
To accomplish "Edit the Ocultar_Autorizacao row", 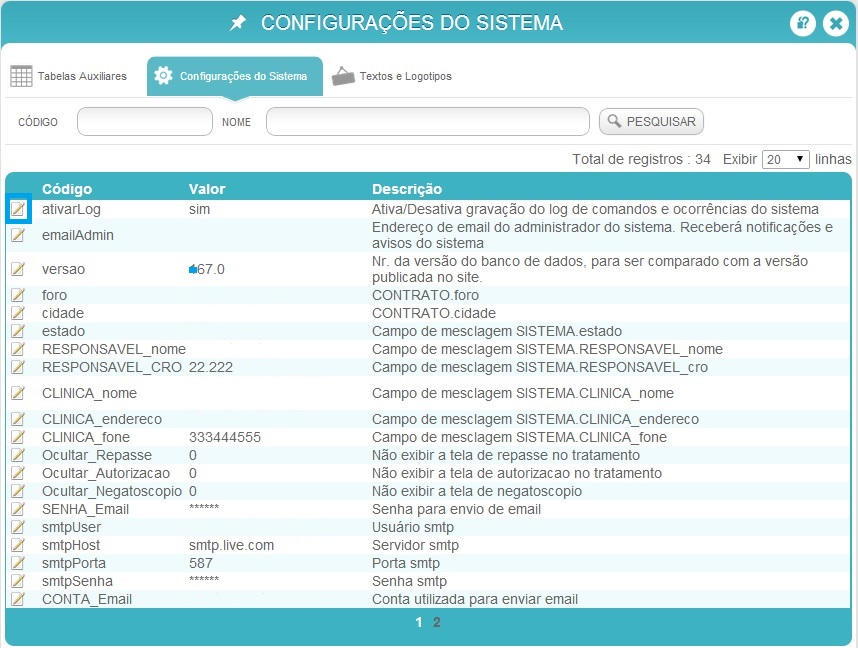I will pos(18,473).
